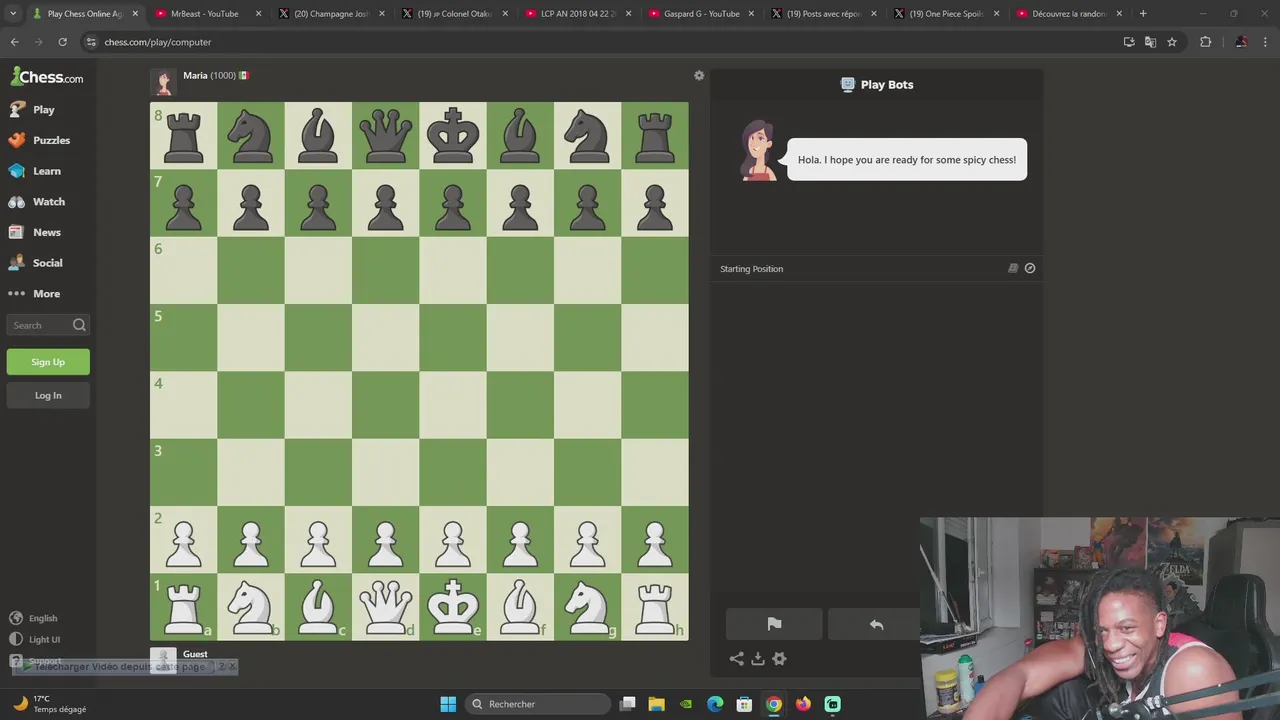Click the magnifier icon in the sidebar search

[x=79, y=325]
